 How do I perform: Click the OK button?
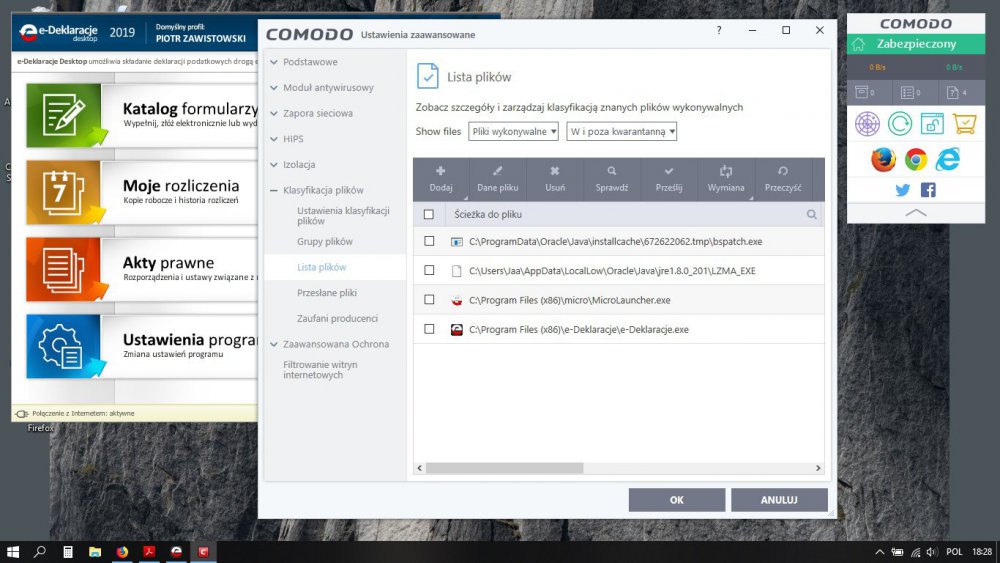pos(676,500)
